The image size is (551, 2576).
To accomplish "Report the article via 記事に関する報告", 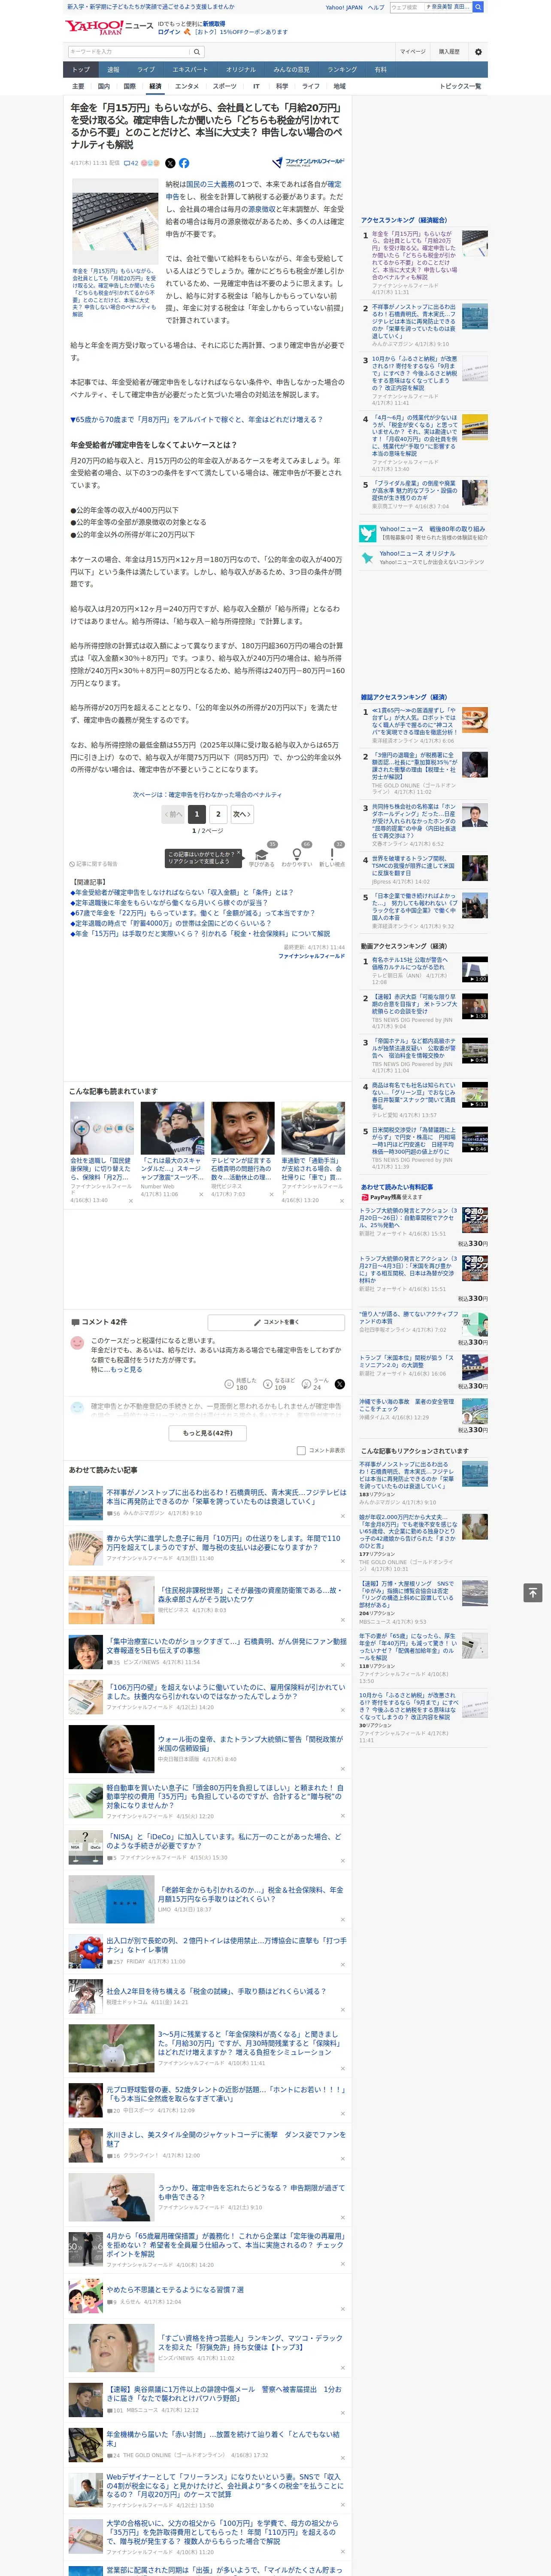I will [x=93, y=864].
